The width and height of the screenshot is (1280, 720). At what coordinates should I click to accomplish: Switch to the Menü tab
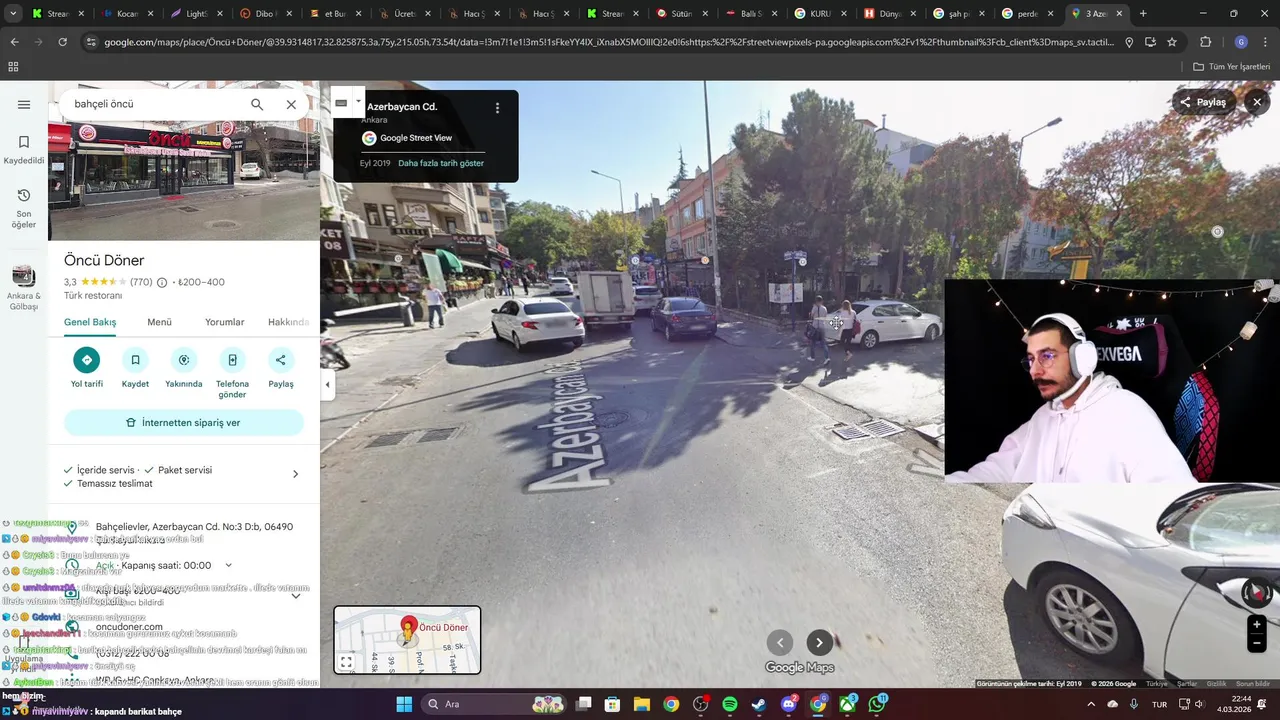(159, 322)
